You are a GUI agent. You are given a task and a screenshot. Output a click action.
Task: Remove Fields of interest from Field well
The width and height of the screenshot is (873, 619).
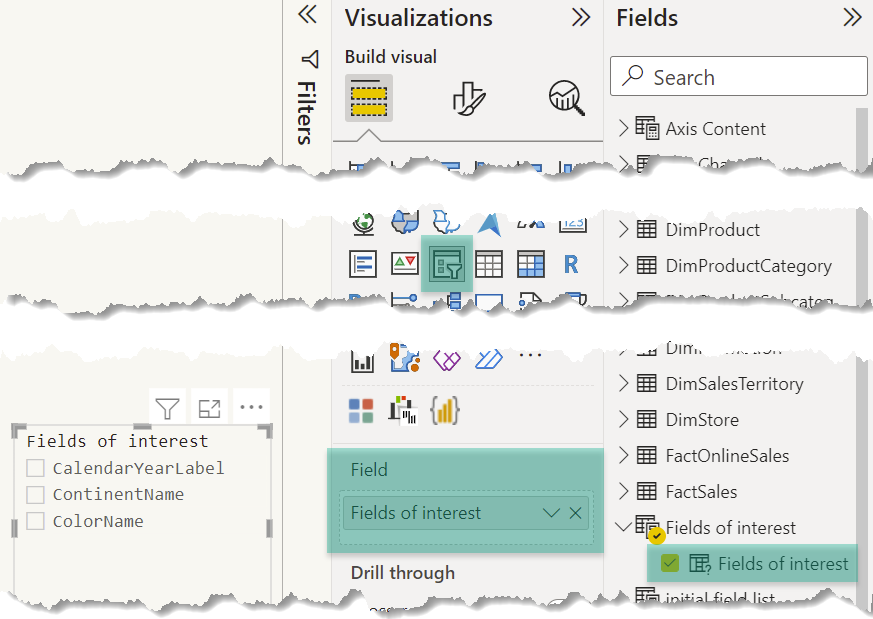576,513
